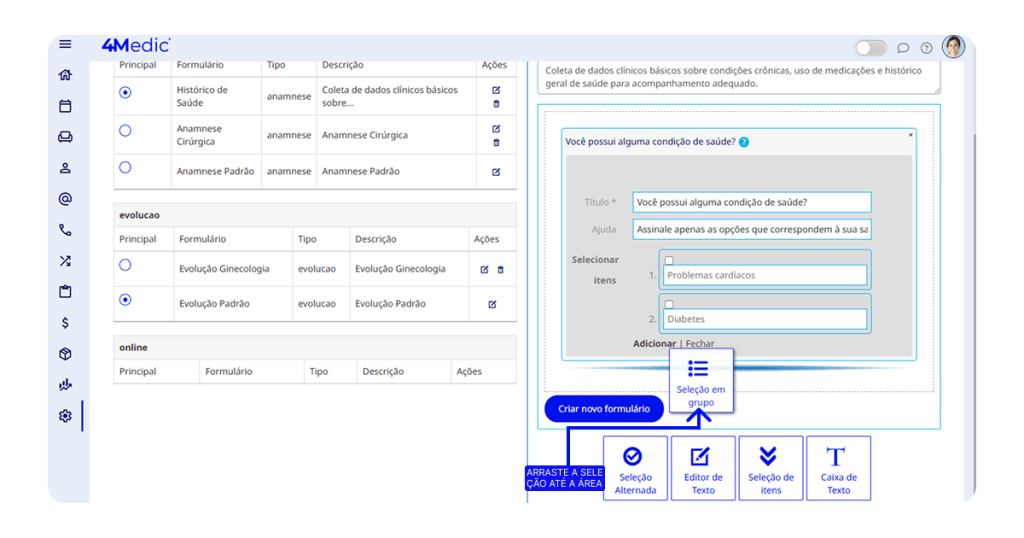Open the phone icon in sidebar
The image size is (1024, 538).
pos(65,230)
